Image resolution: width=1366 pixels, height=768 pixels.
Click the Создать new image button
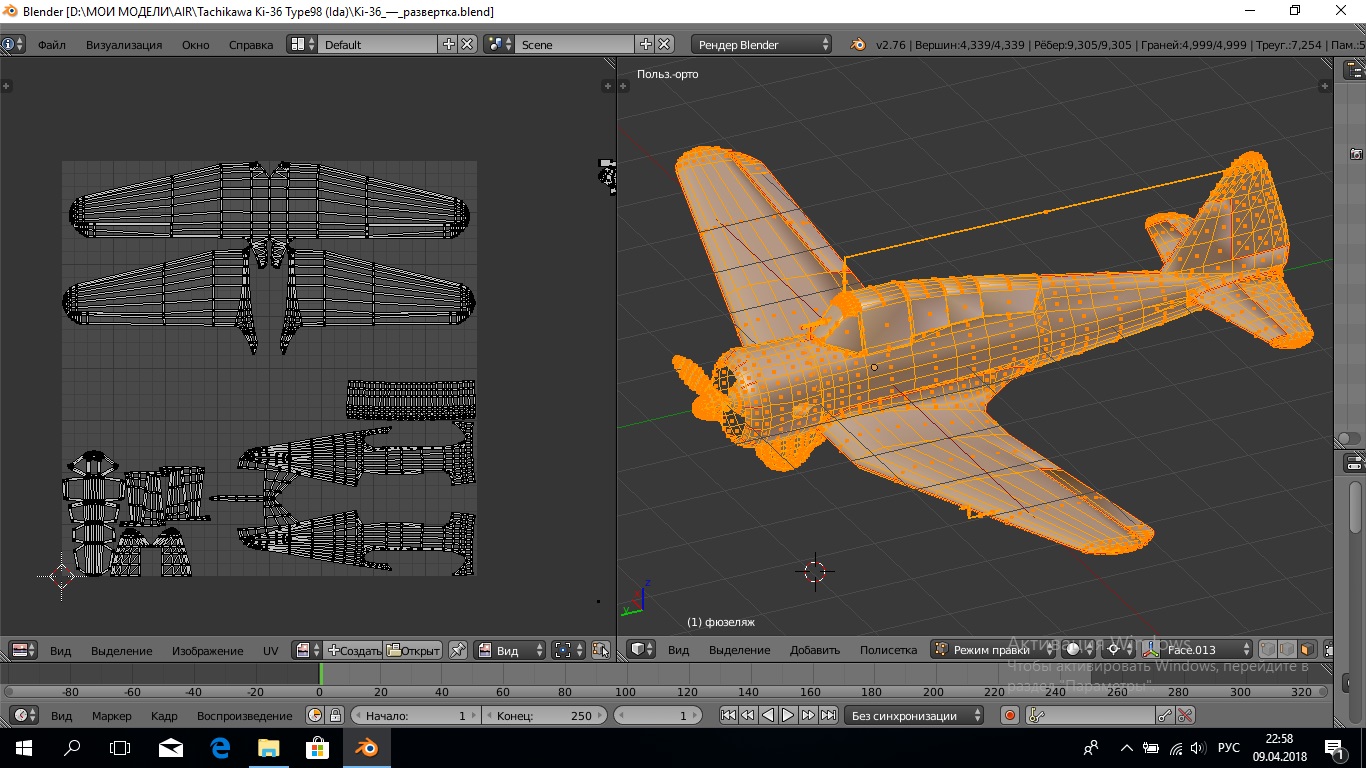[x=354, y=650]
